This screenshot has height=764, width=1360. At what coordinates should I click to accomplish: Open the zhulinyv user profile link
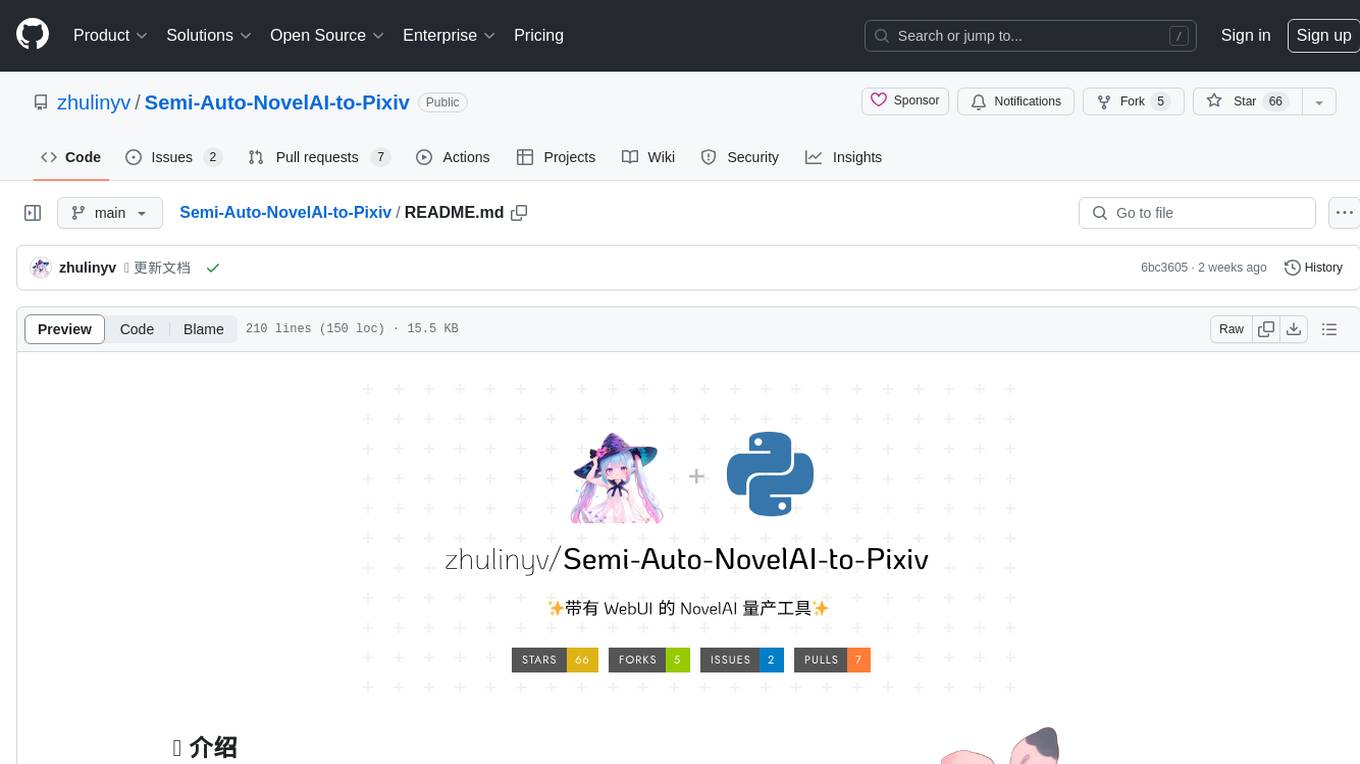click(x=94, y=102)
